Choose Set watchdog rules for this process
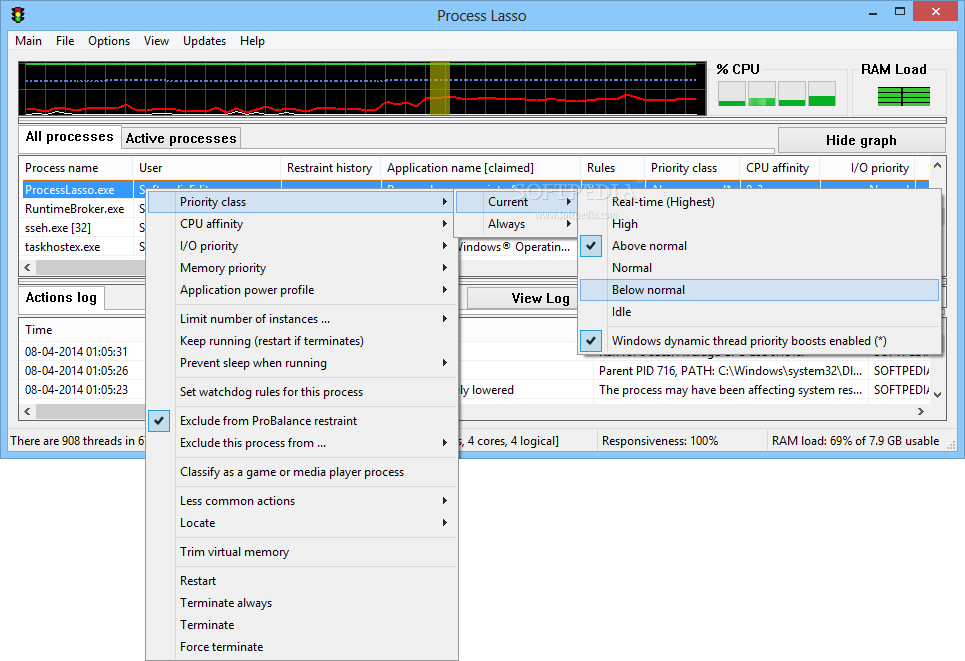965x661 pixels. [x=302, y=392]
